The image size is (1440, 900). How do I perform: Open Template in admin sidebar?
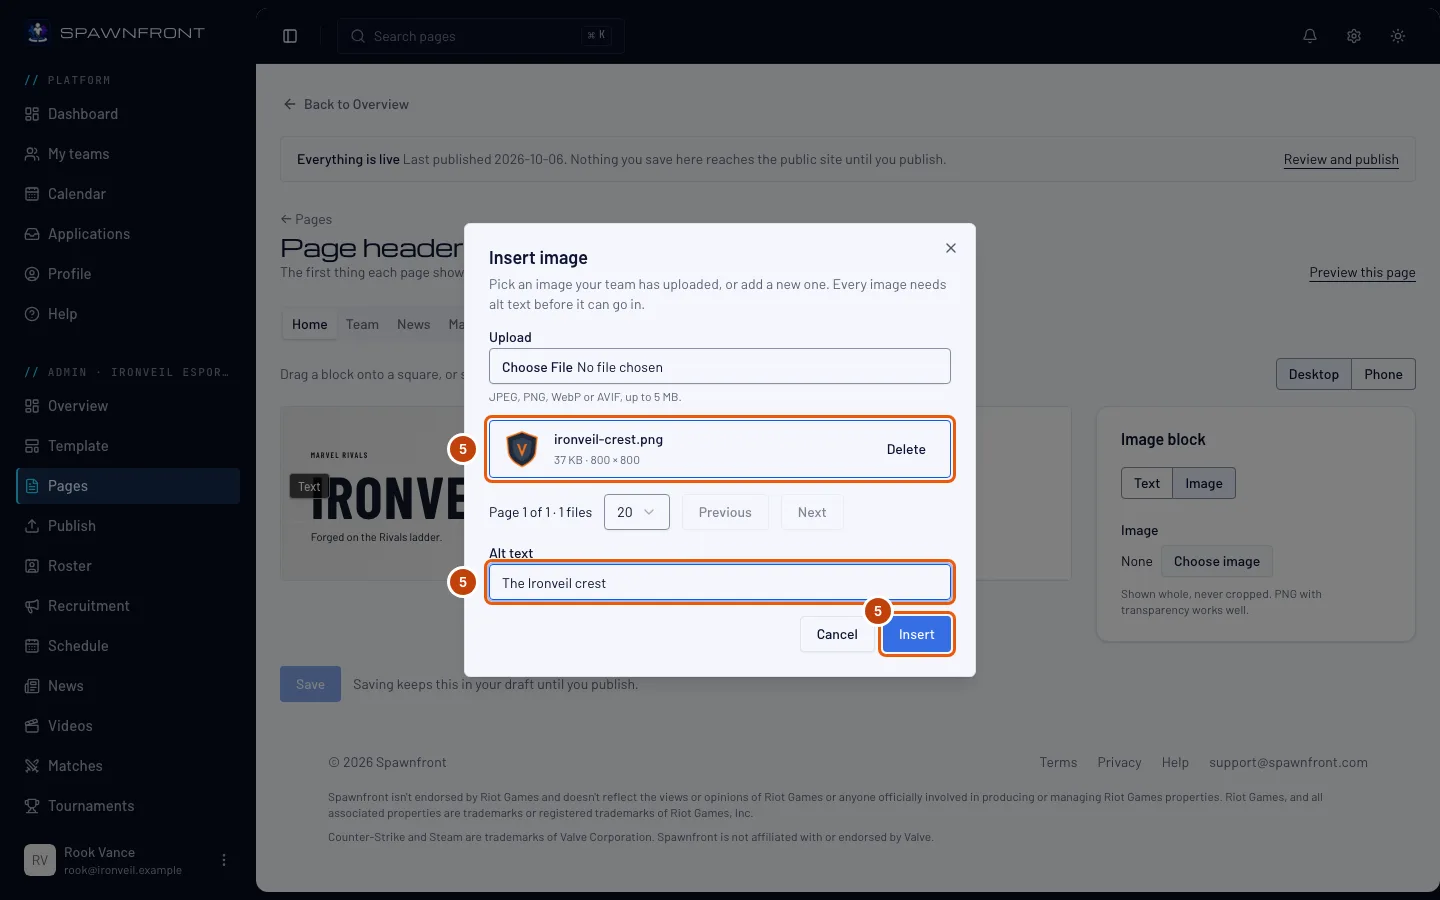click(x=128, y=446)
